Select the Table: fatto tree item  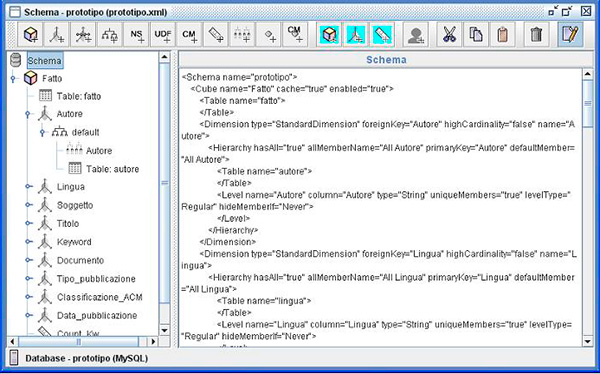[79, 96]
